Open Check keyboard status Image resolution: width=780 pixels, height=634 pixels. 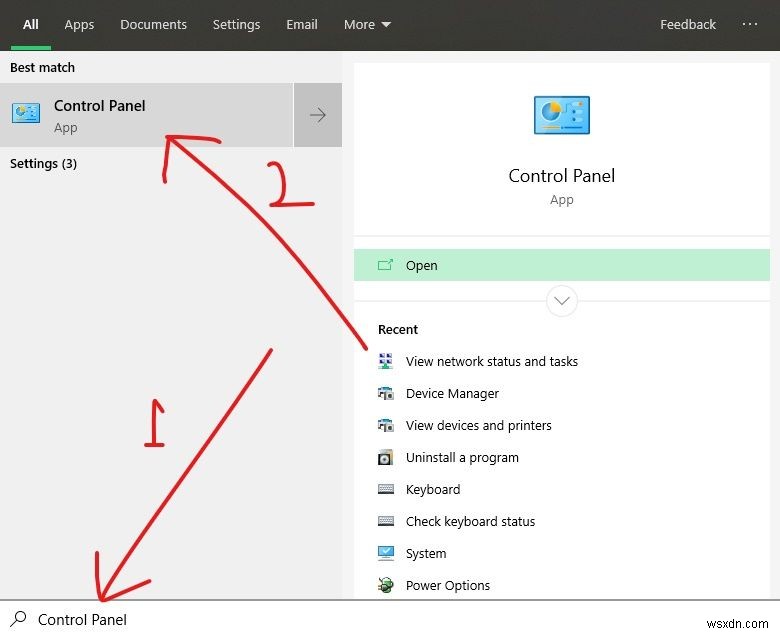[470, 521]
